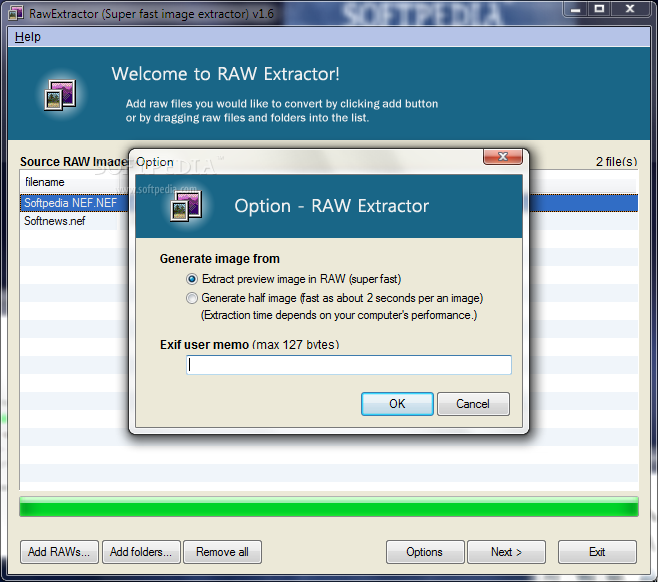This screenshot has width=658, height=582.
Task: Click the Exif user memo text field
Action: (349, 365)
